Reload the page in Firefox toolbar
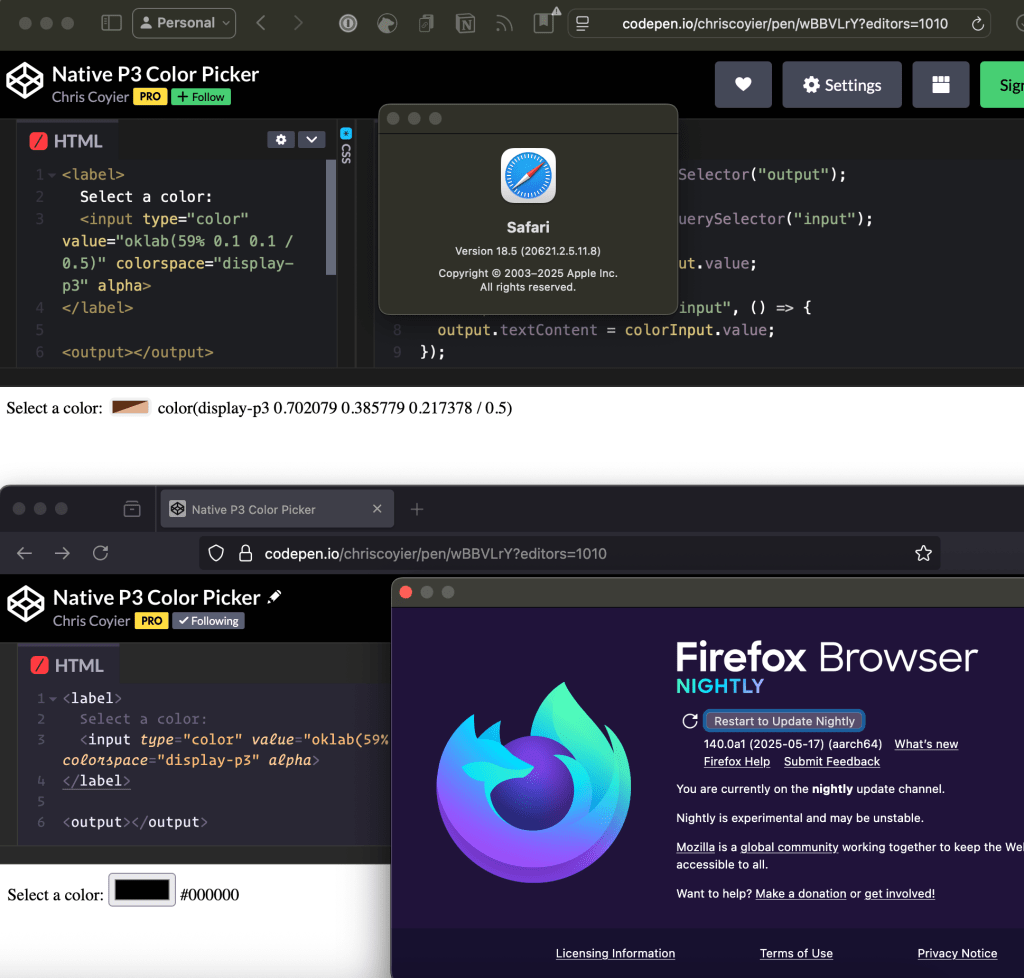The height and width of the screenshot is (978, 1024). tap(100, 553)
